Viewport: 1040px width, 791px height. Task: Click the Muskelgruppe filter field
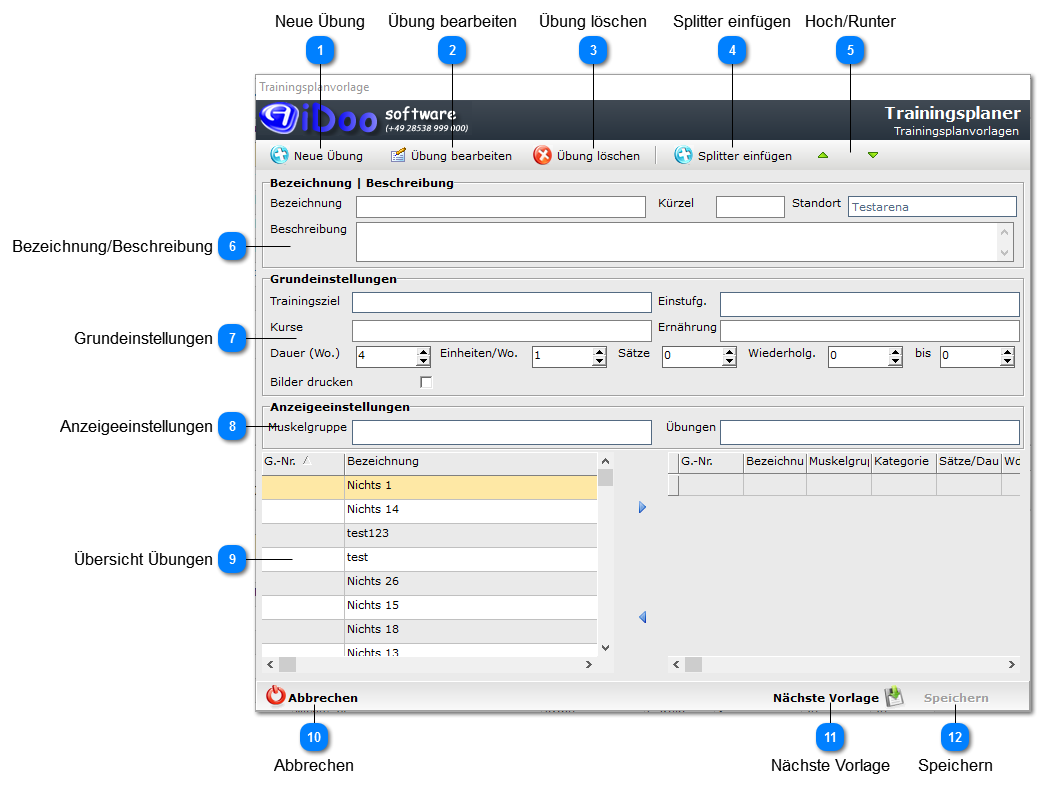pyautogui.click(x=501, y=432)
